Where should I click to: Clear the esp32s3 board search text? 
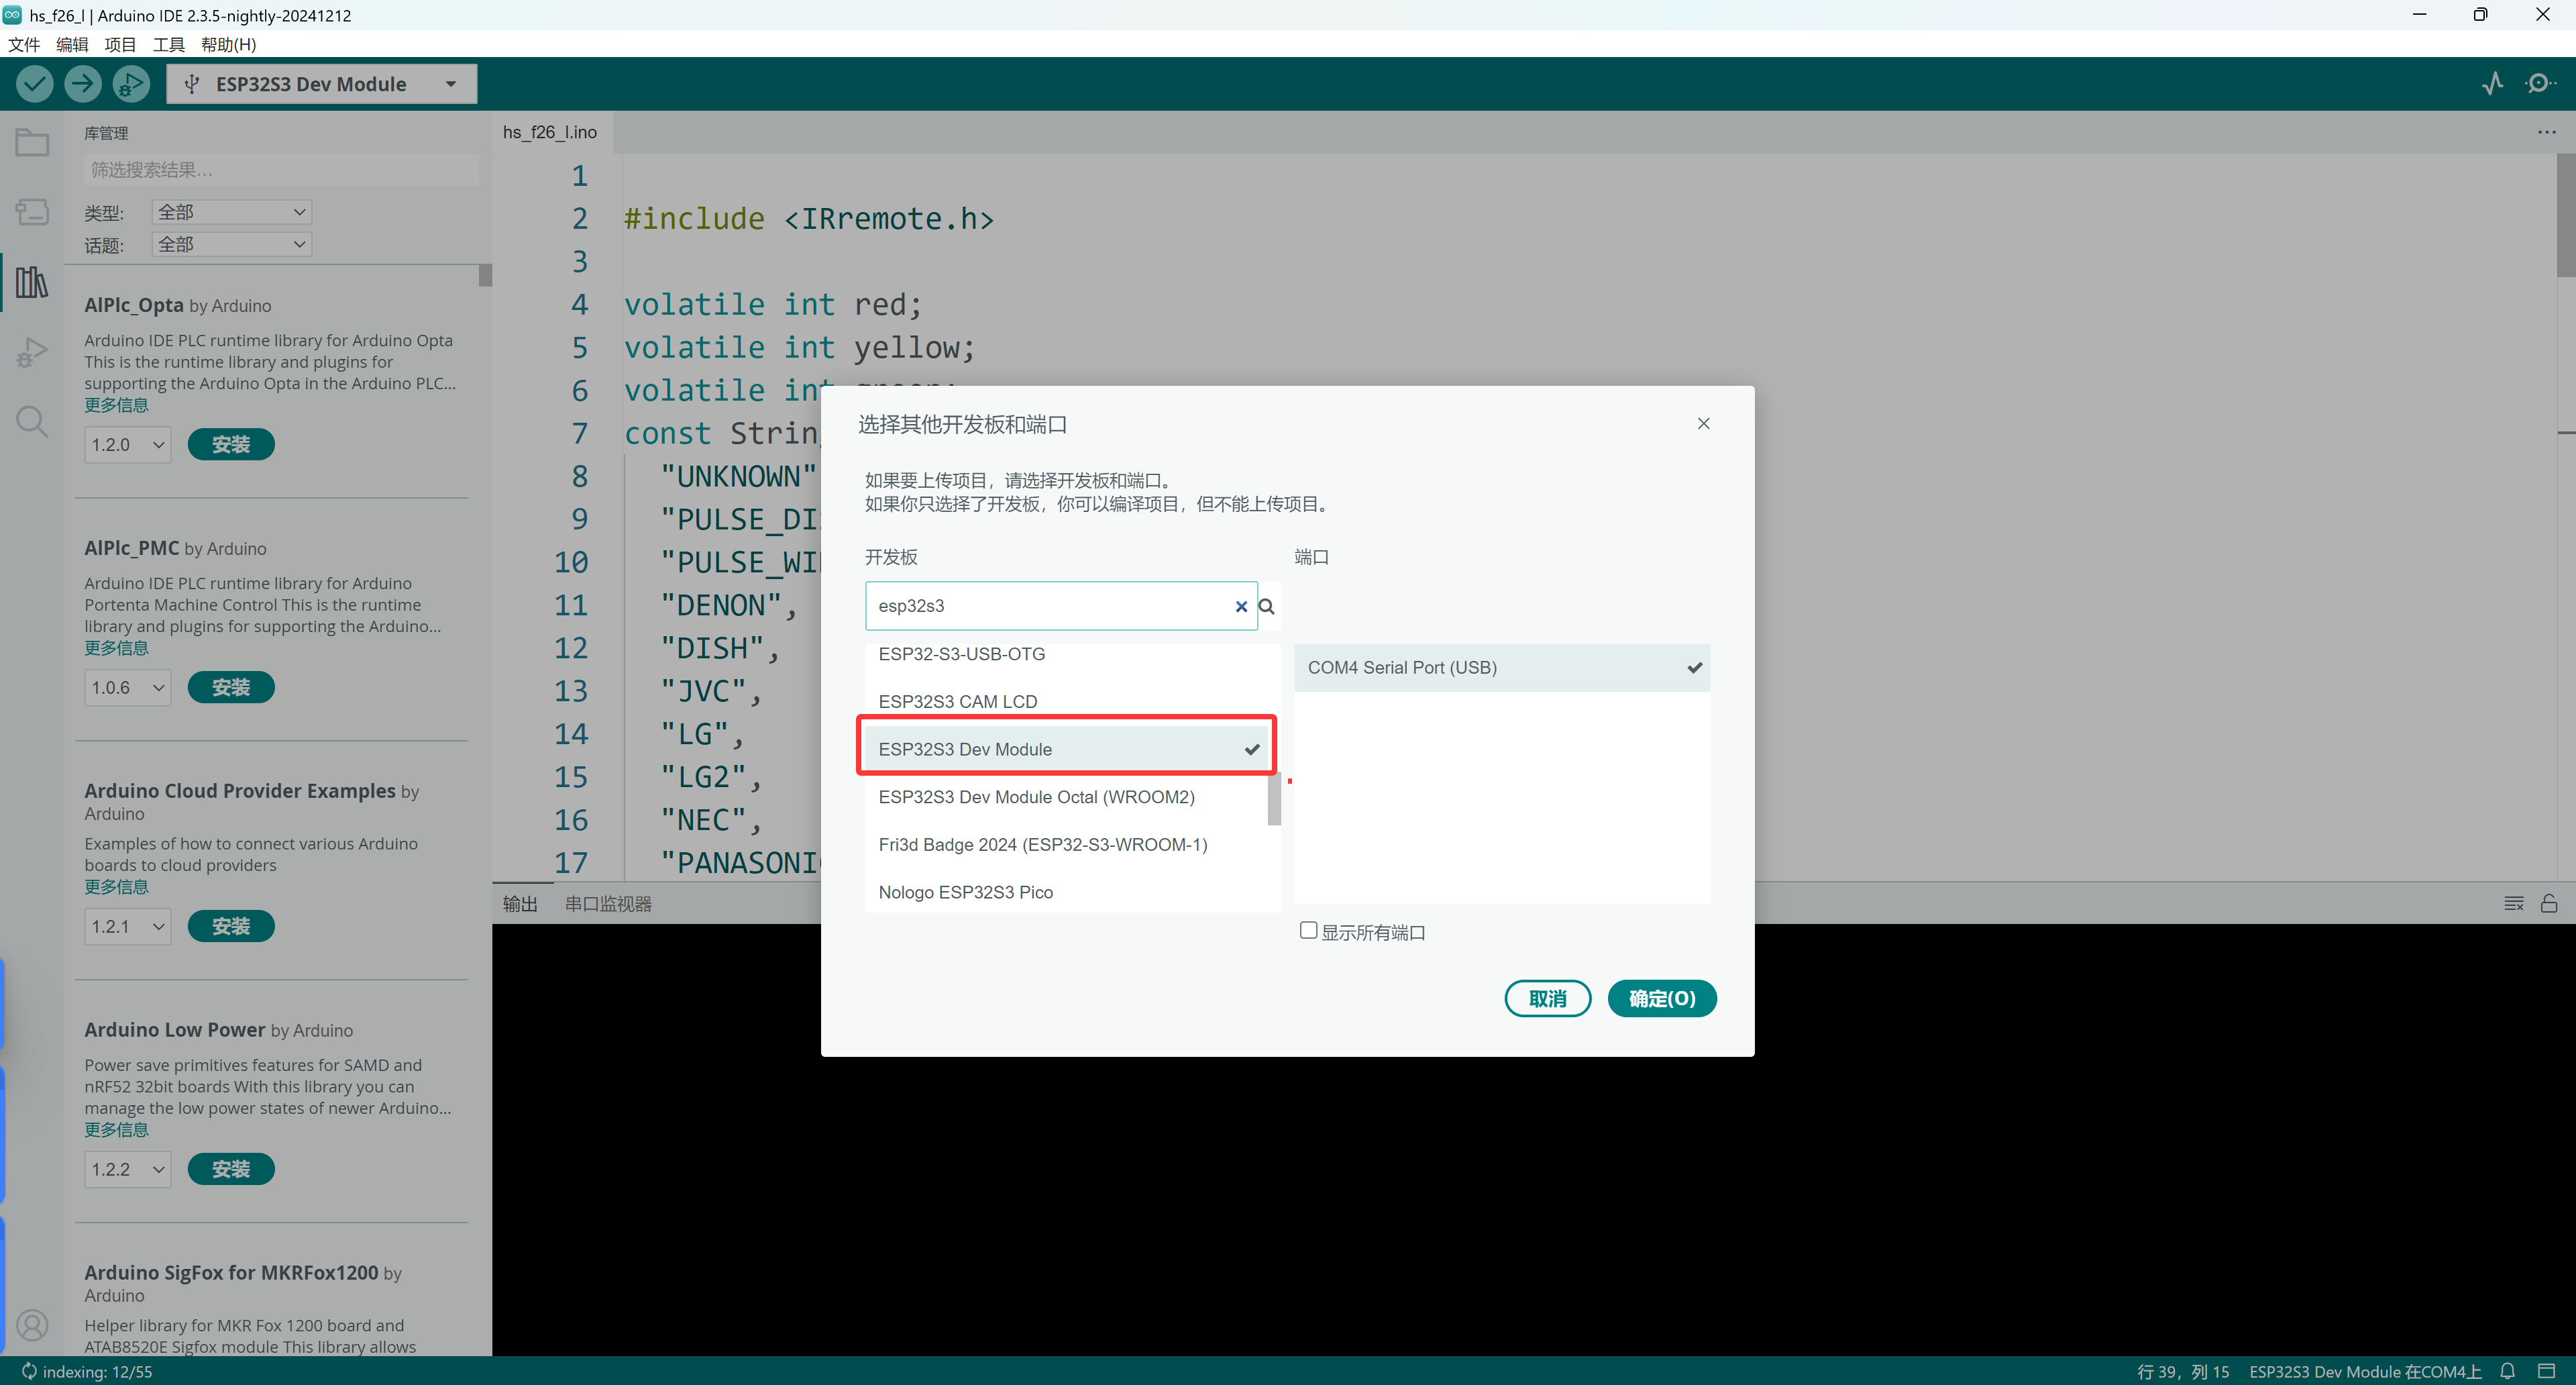click(x=1241, y=606)
